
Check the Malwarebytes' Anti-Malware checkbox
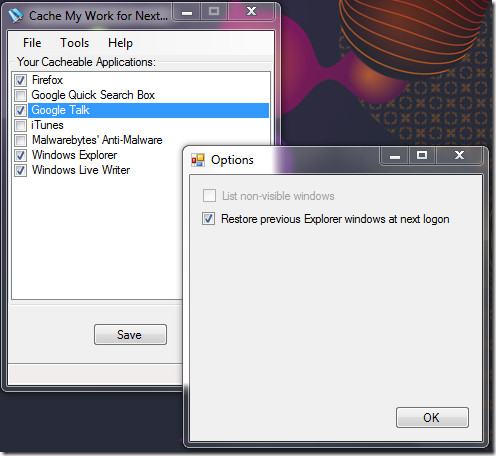coord(20,140)
